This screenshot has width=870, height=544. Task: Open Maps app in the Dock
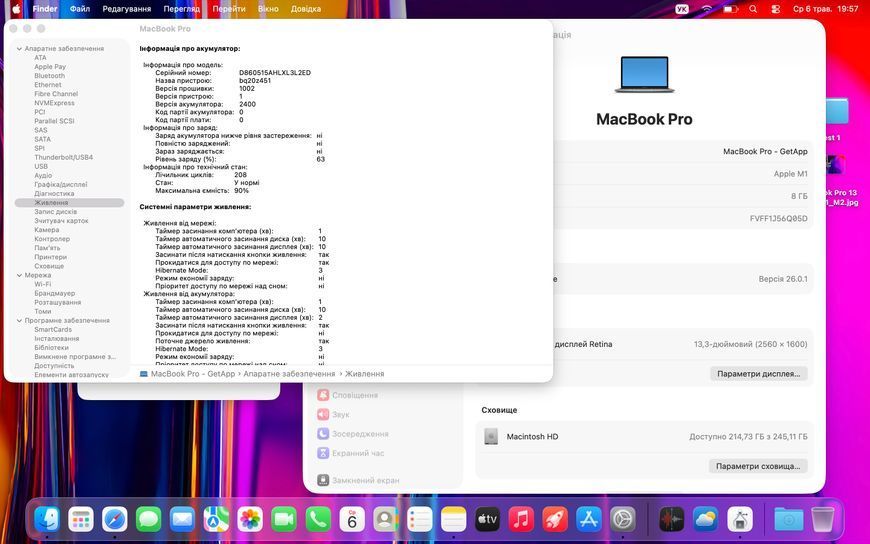coord(216,520)
